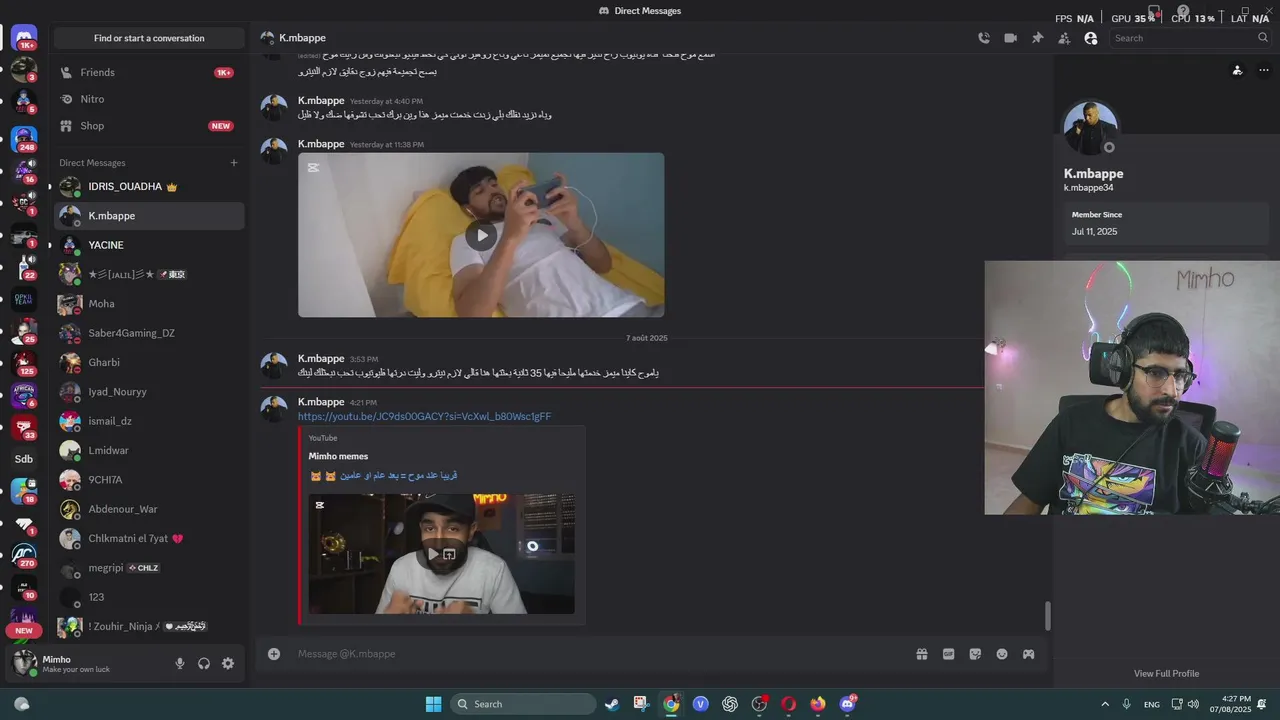This screenshot has width=1280, height=720.
Task: Toggle the user profile panel icon
Action: click(1091, 38)
